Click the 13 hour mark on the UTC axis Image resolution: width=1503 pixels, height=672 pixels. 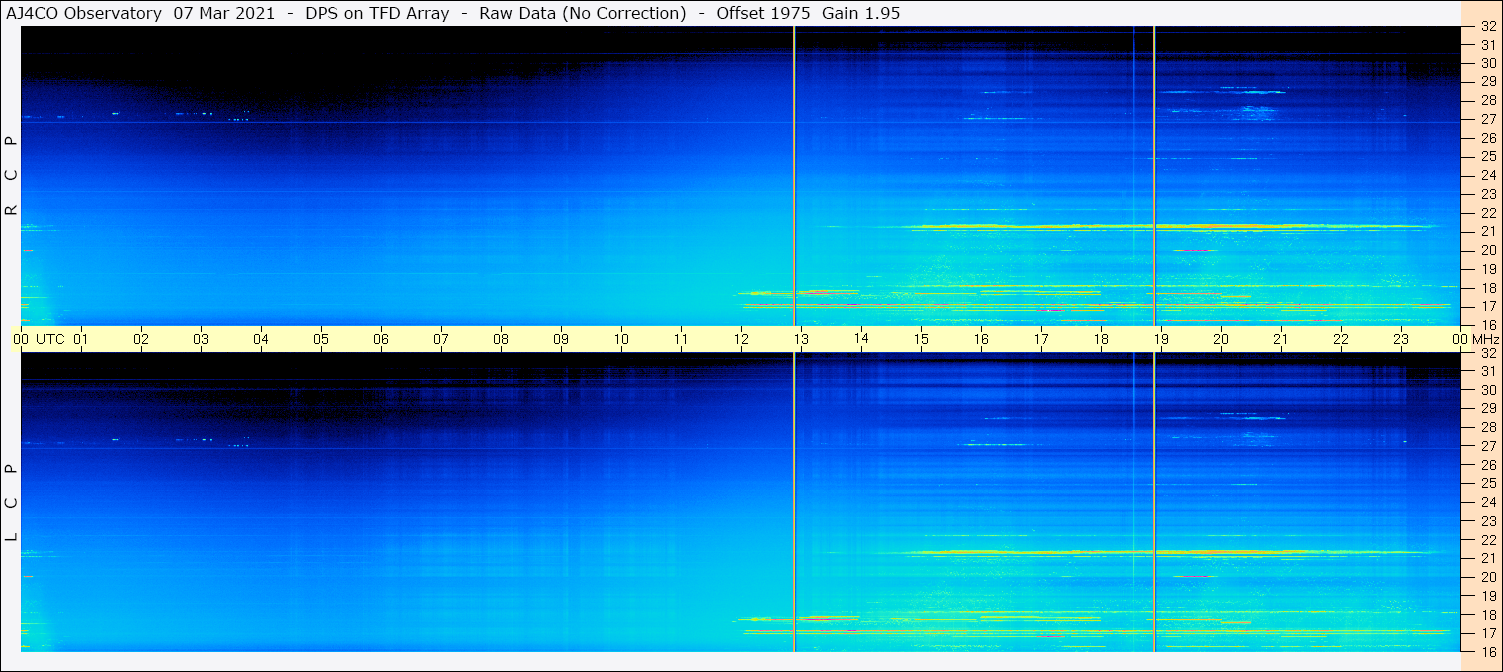801,339
